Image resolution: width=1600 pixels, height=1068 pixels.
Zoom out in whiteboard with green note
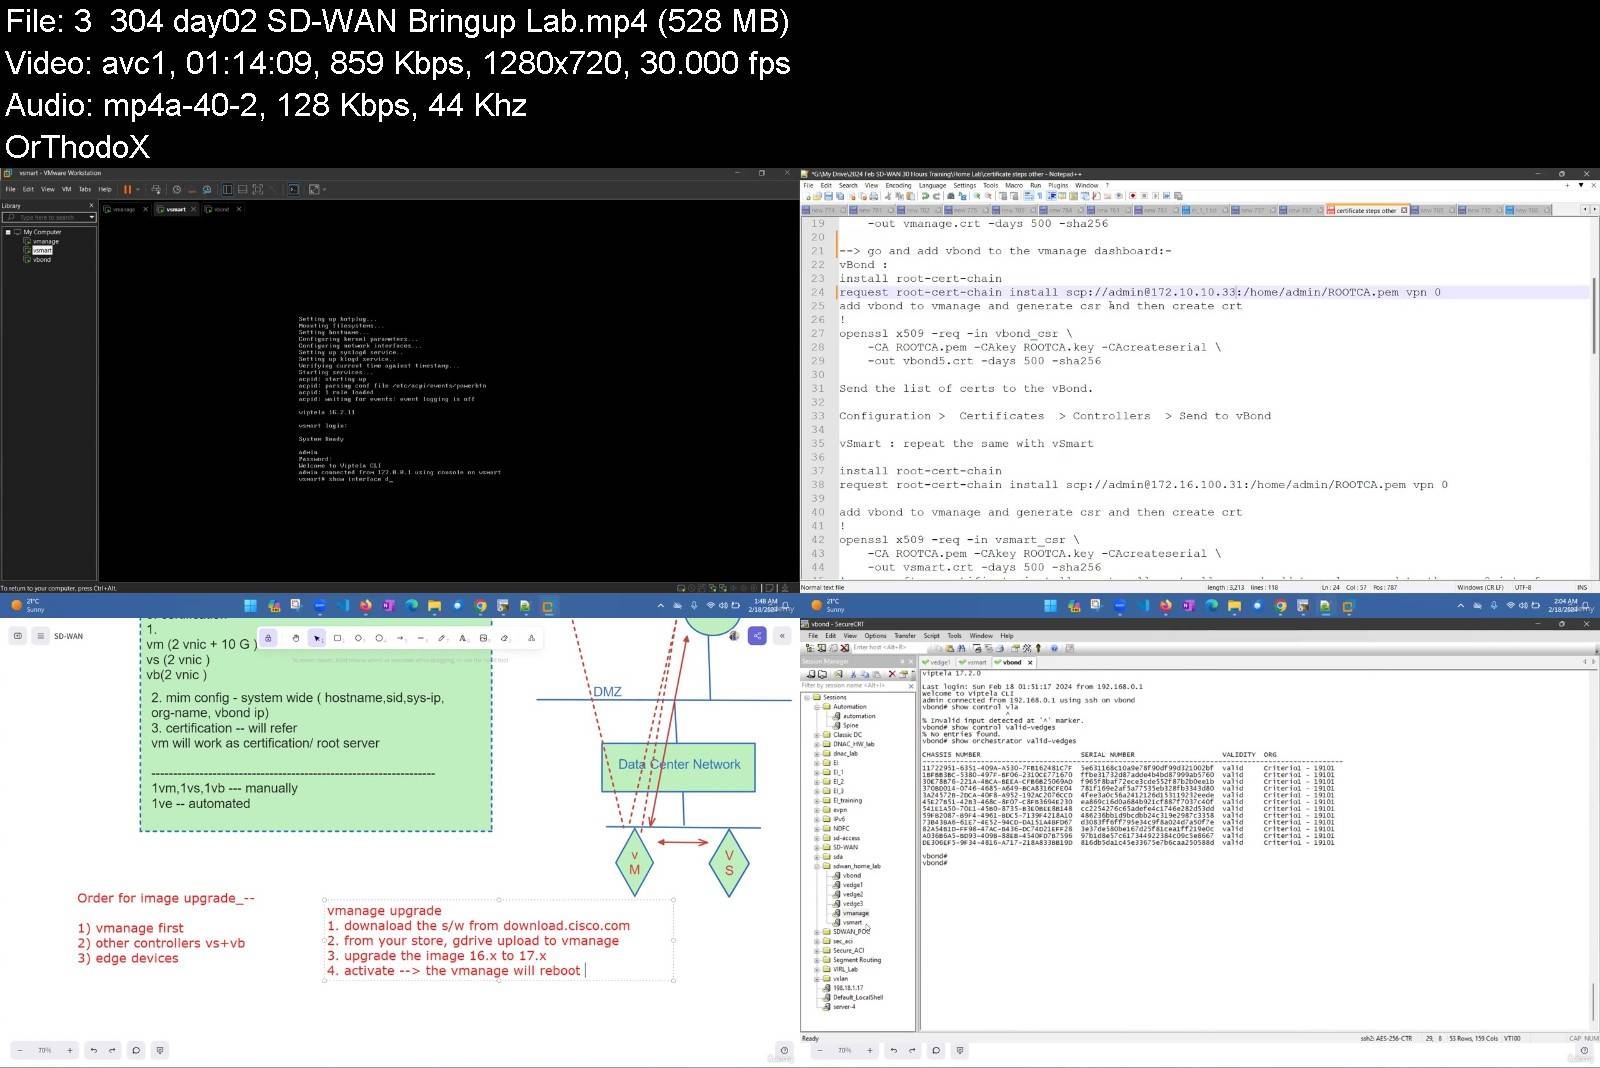[x=20, y=1050]
